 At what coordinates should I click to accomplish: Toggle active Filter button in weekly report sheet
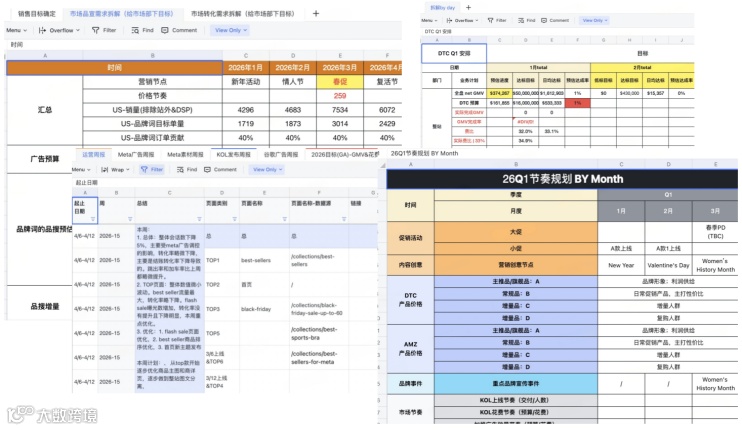(152, 169)
